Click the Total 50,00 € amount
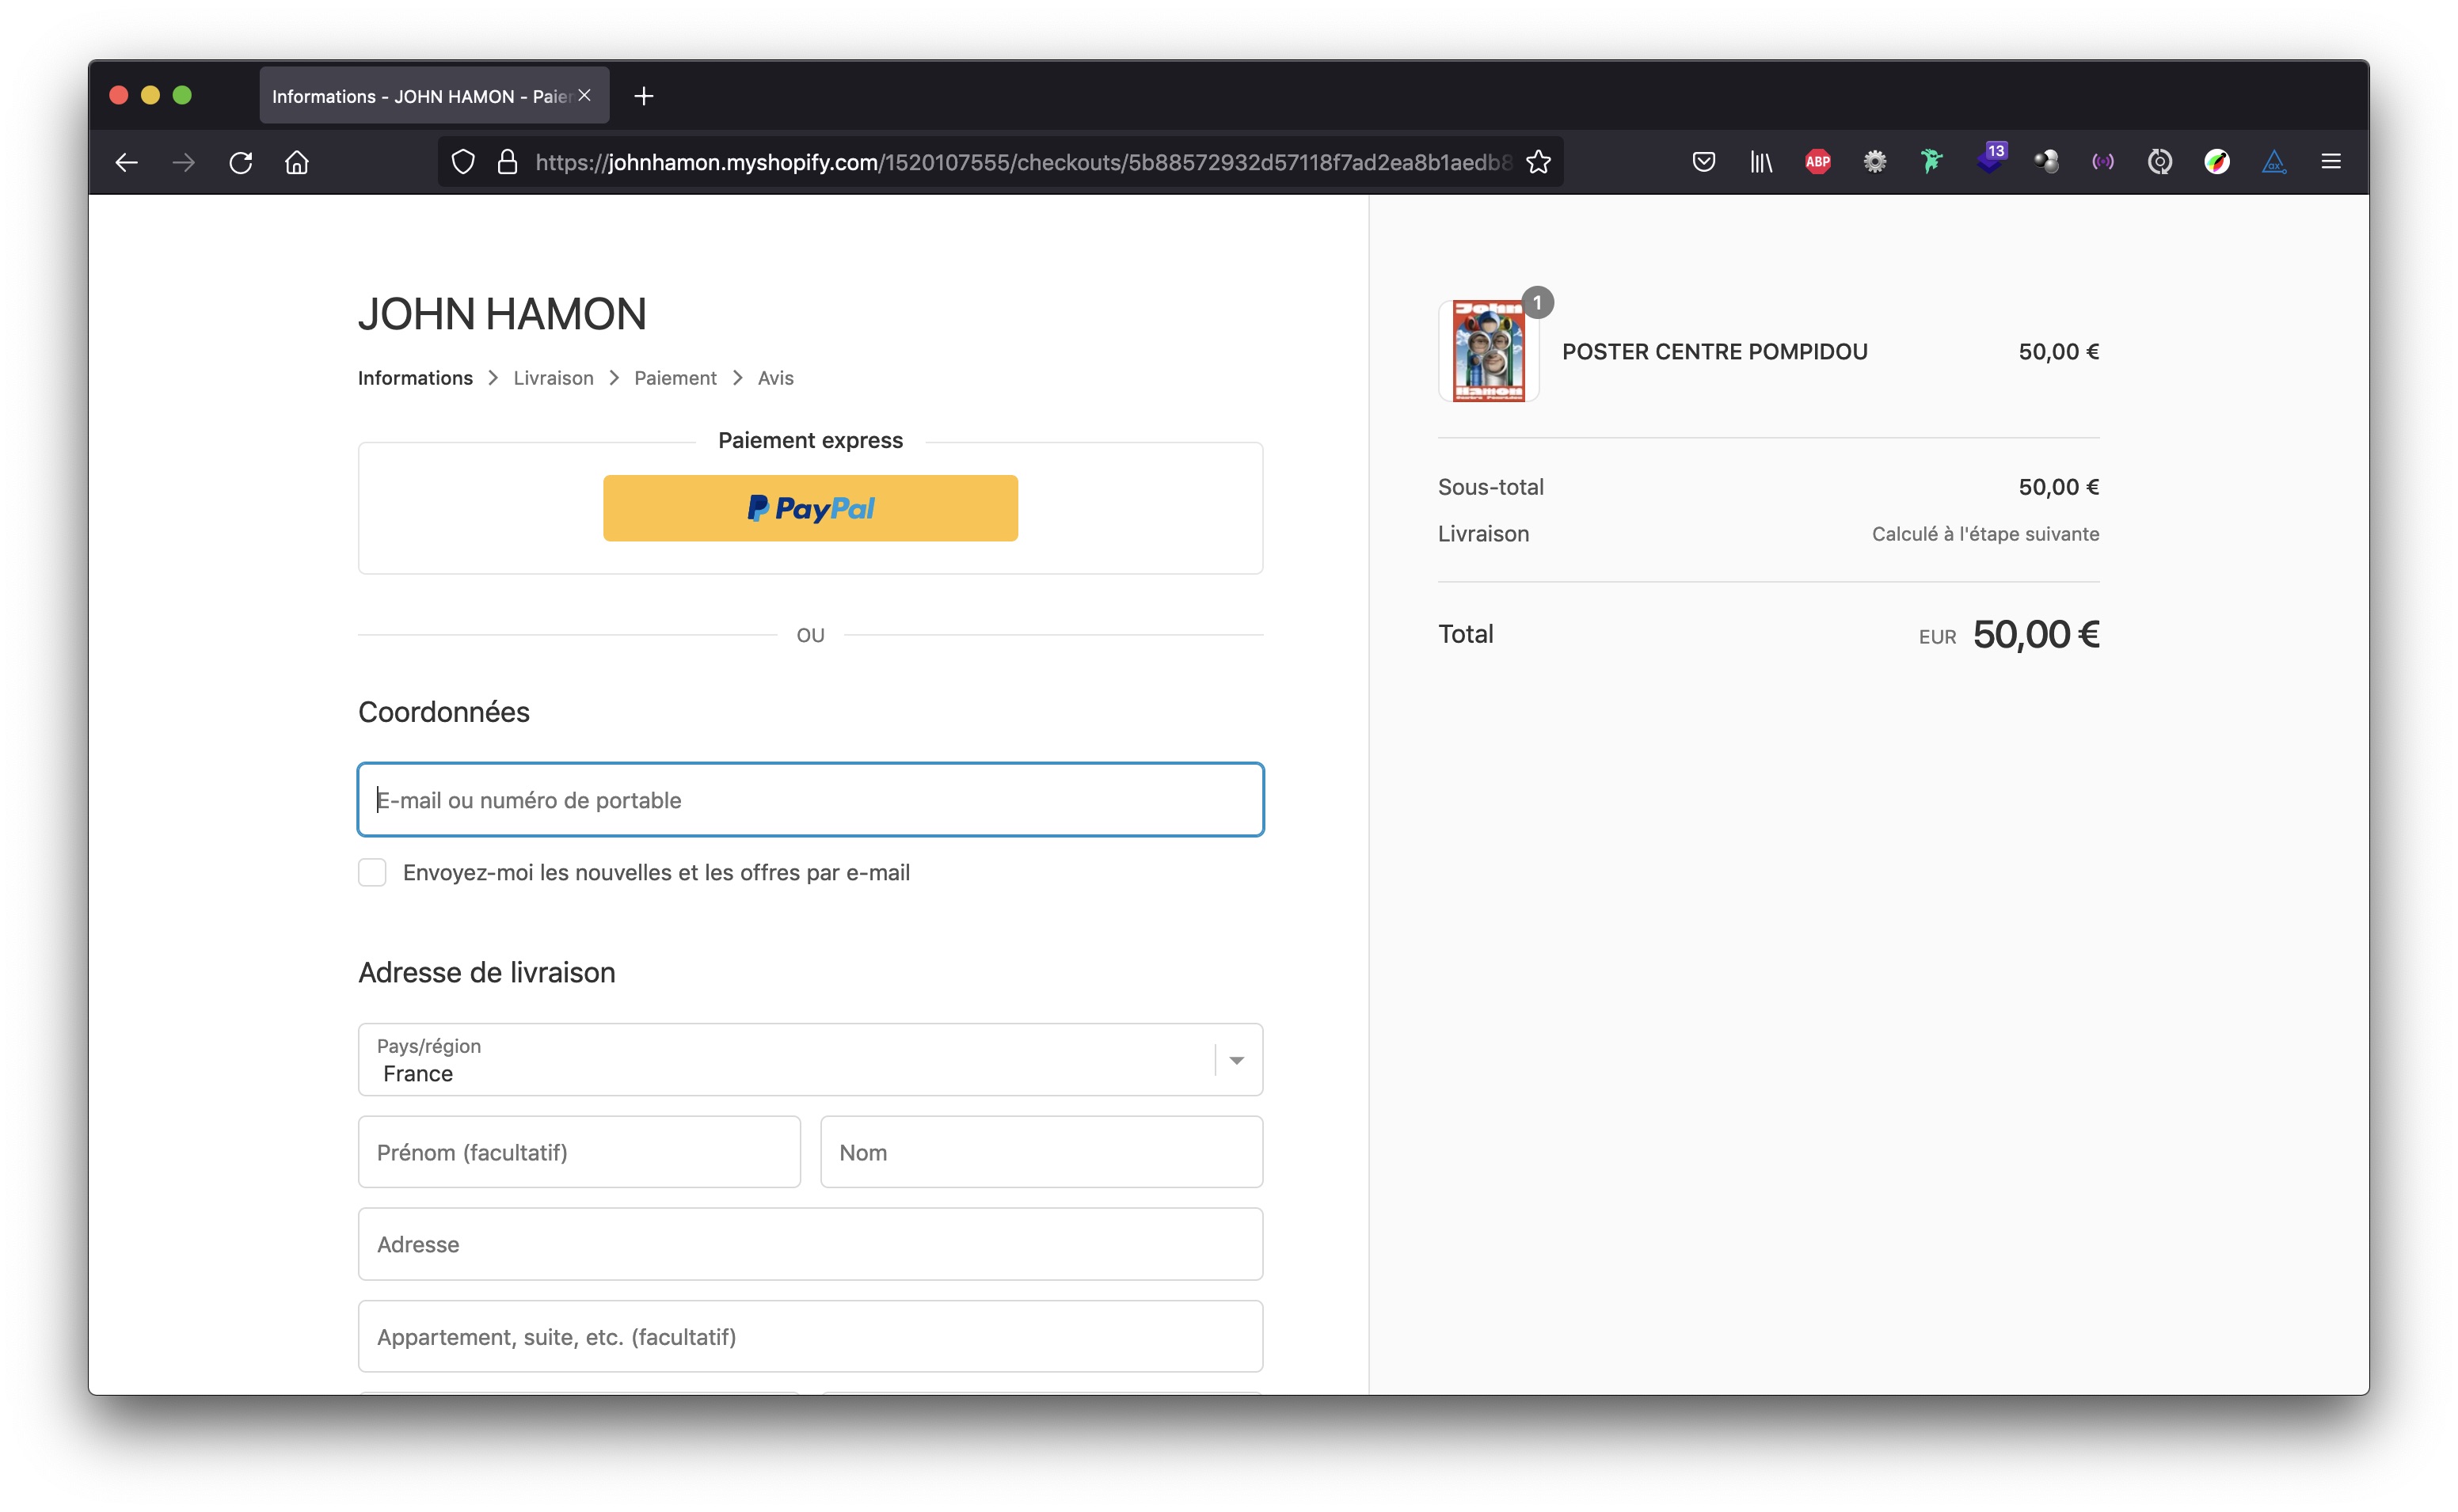Viewport: 2458px width, 1512px height. [2035, 634]
